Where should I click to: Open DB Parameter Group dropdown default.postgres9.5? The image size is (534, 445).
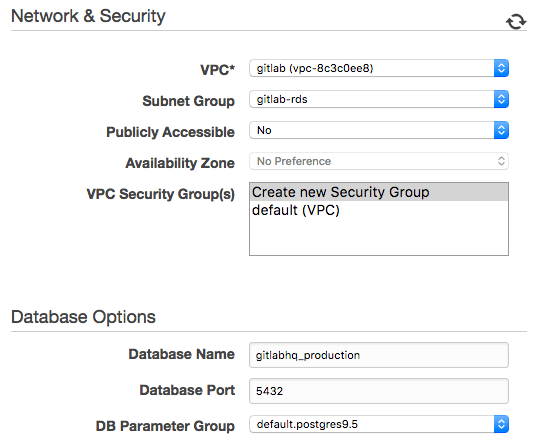click(x=379, y=424)
